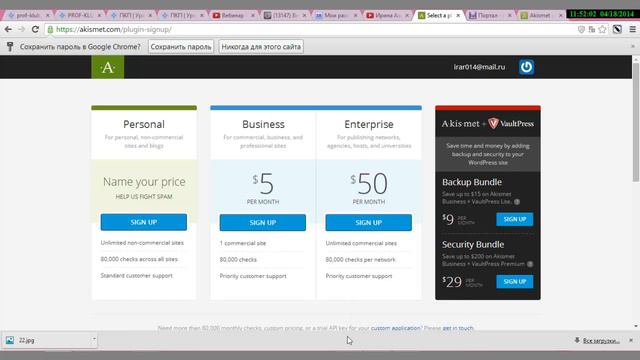Viewport: 640px width, 360px height.
Task: Close the downloads bar
Action: pyautogui.click(x=631, y=340)
